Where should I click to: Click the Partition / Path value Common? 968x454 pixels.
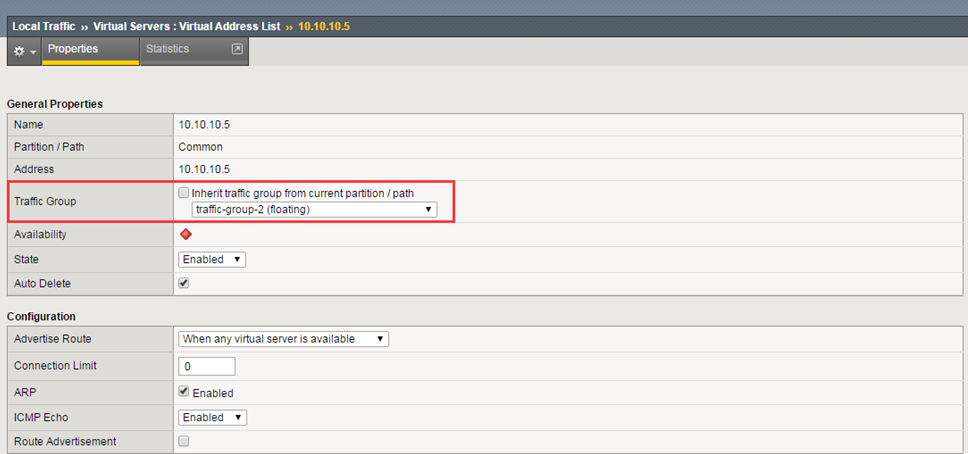[x=200, y=147]
